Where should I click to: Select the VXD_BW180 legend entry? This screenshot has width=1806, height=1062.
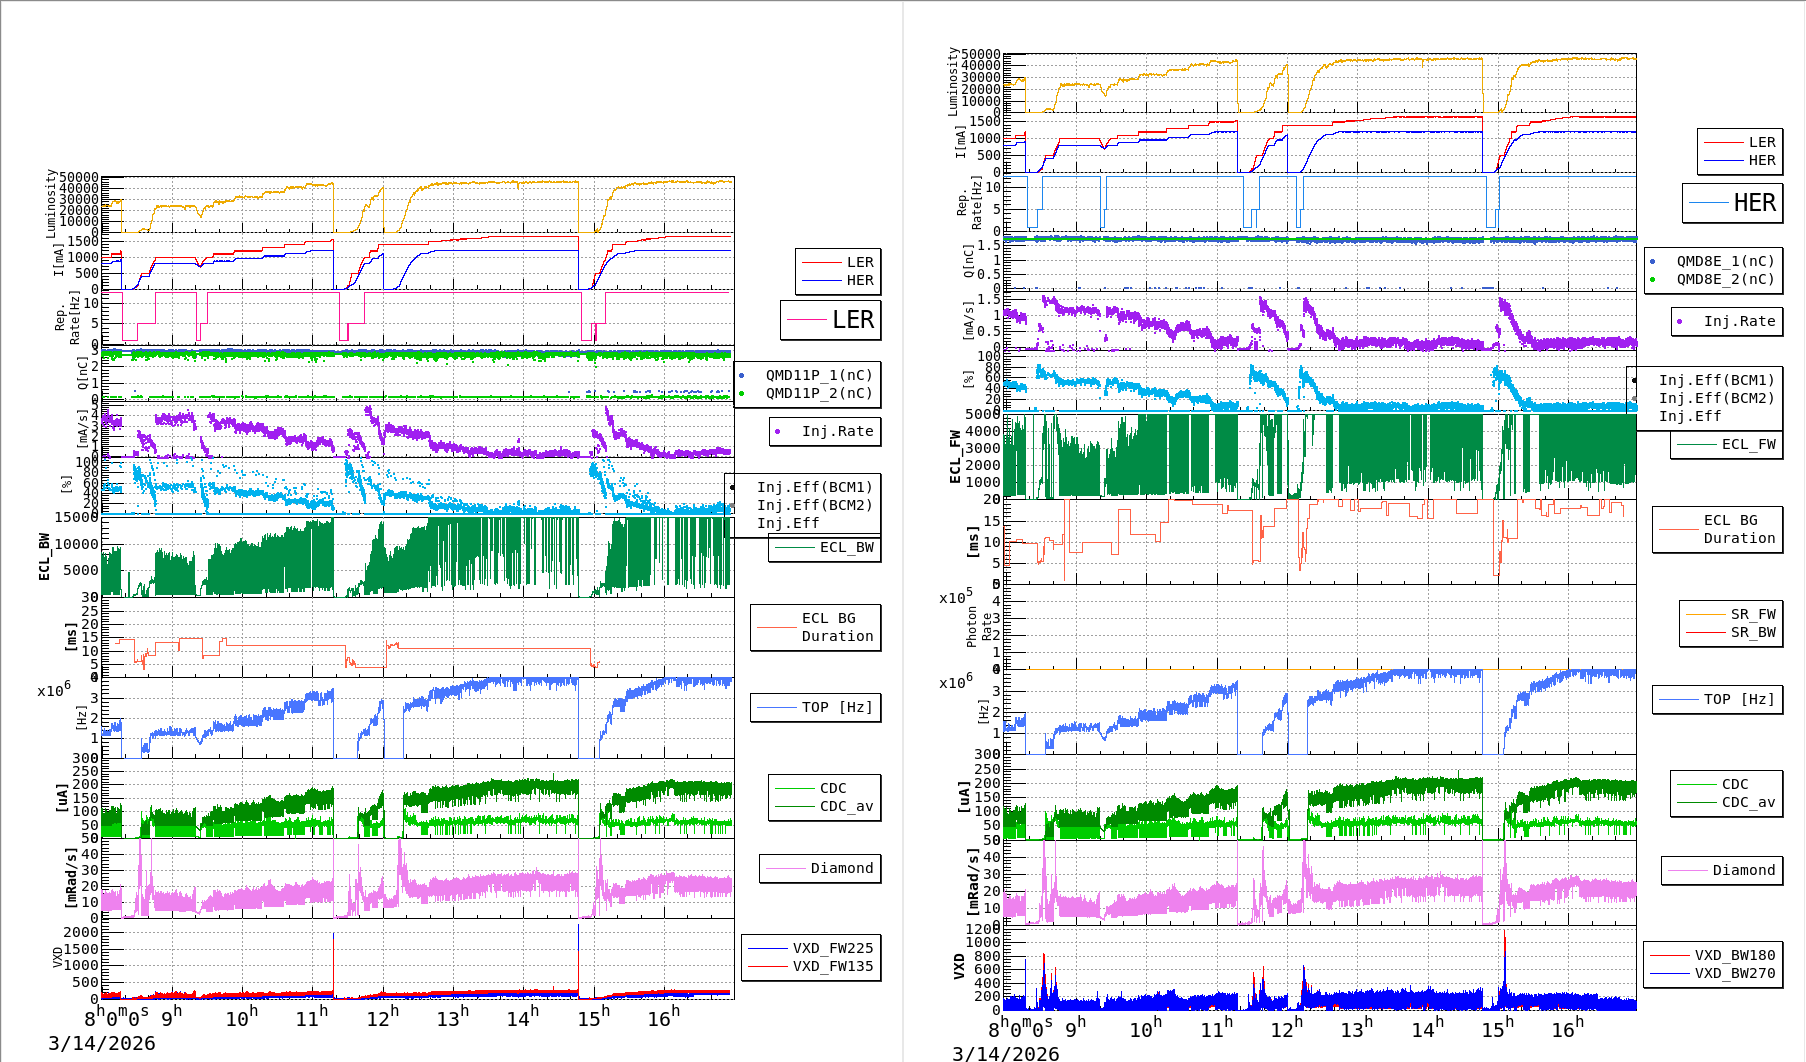point(1734,955)
